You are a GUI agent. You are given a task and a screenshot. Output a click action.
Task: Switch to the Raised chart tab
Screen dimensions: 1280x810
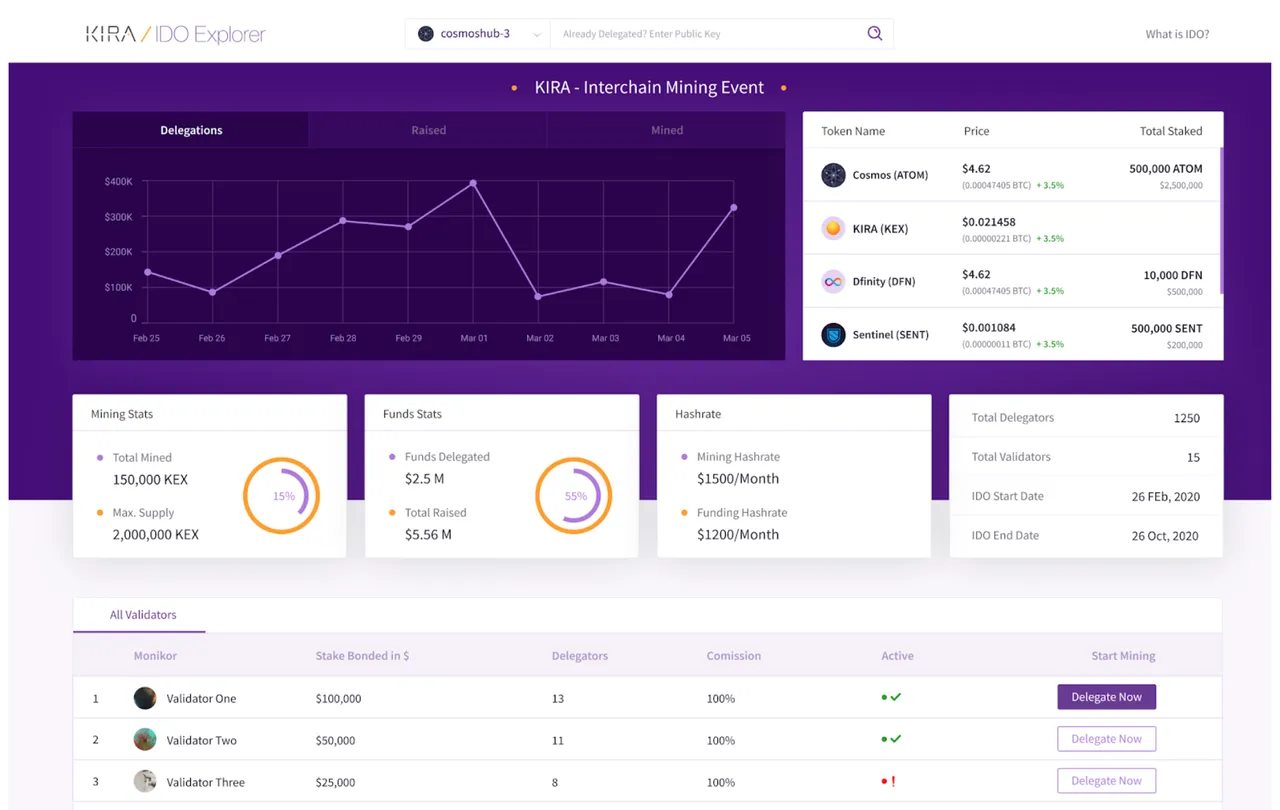[x=428, y=130]
